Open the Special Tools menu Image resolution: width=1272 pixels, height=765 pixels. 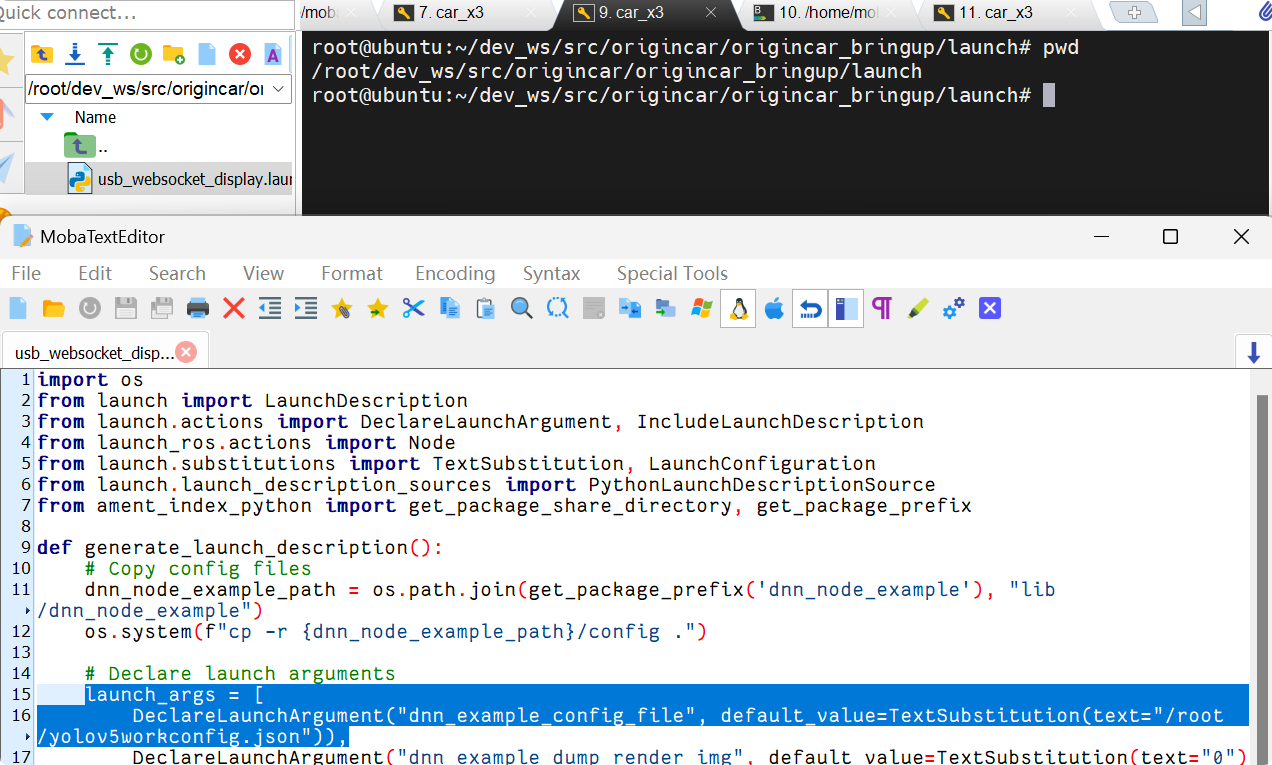[672, 273]
